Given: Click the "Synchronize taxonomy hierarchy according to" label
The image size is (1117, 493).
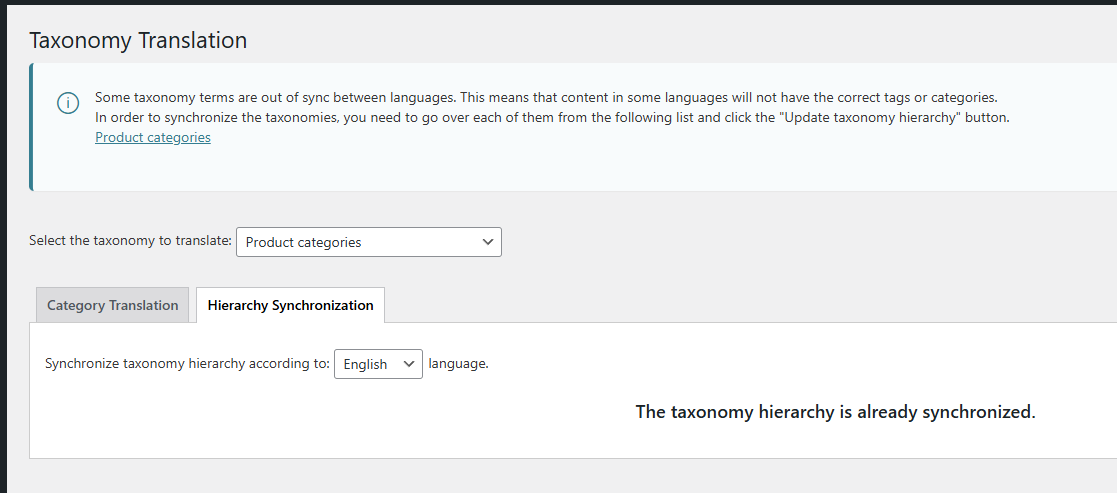Looking at the screenshot, I should click(x=187, y=363).
